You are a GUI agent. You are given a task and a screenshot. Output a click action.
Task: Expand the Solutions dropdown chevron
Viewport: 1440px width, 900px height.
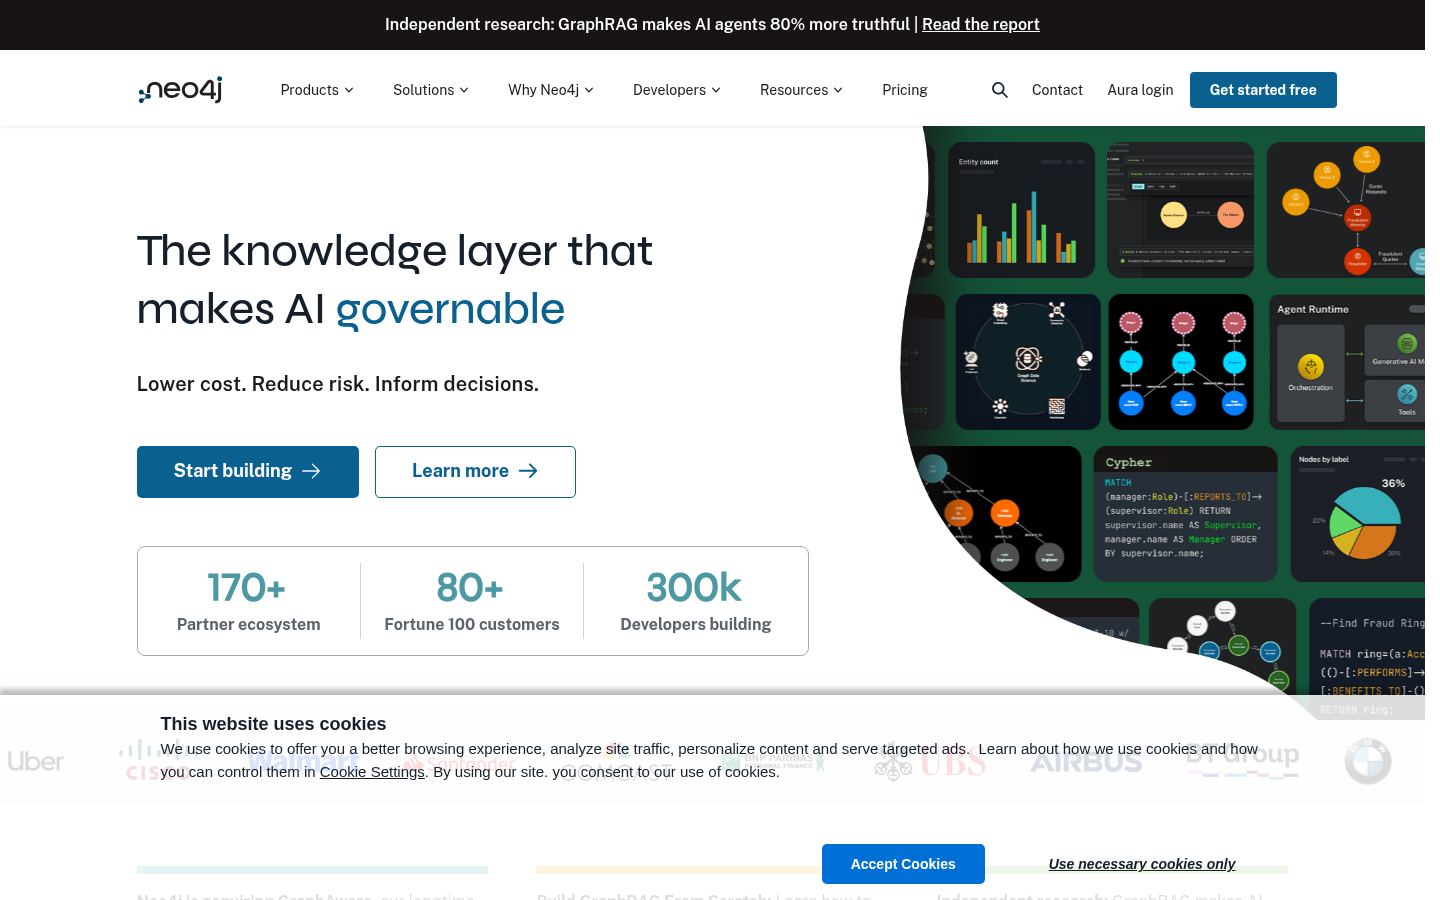click(464, 90)
